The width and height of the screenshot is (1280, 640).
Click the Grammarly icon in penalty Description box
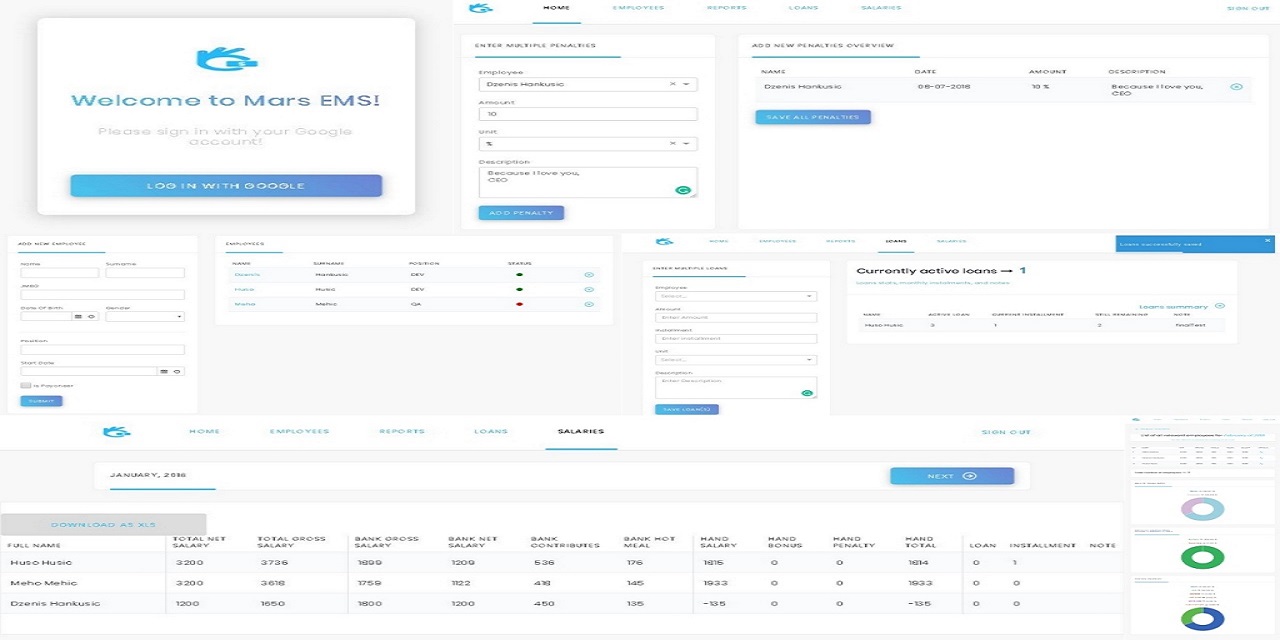coord(683,189)
